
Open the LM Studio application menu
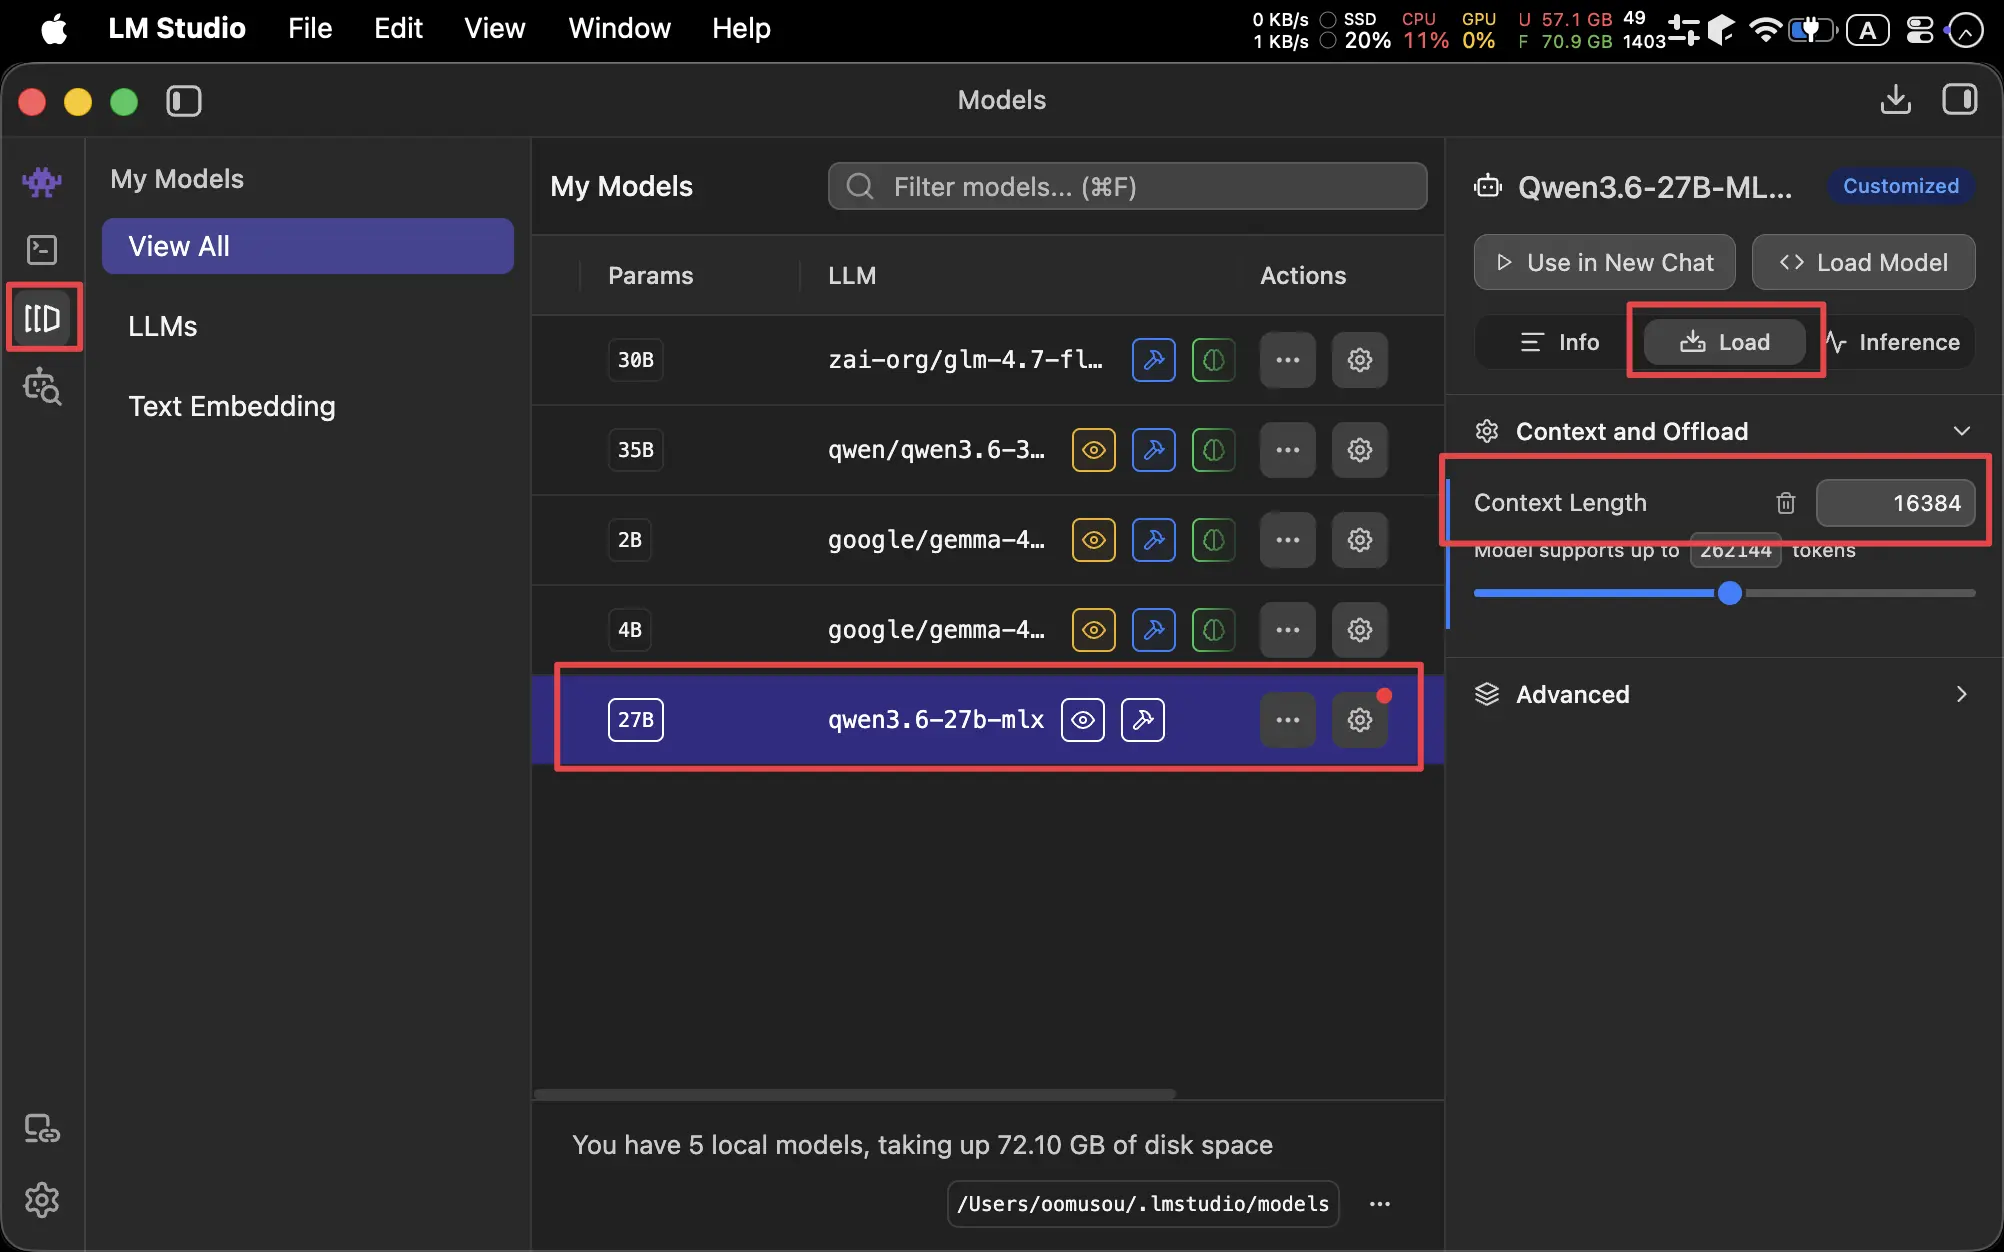pyautogui.click(x=177, y=28)
